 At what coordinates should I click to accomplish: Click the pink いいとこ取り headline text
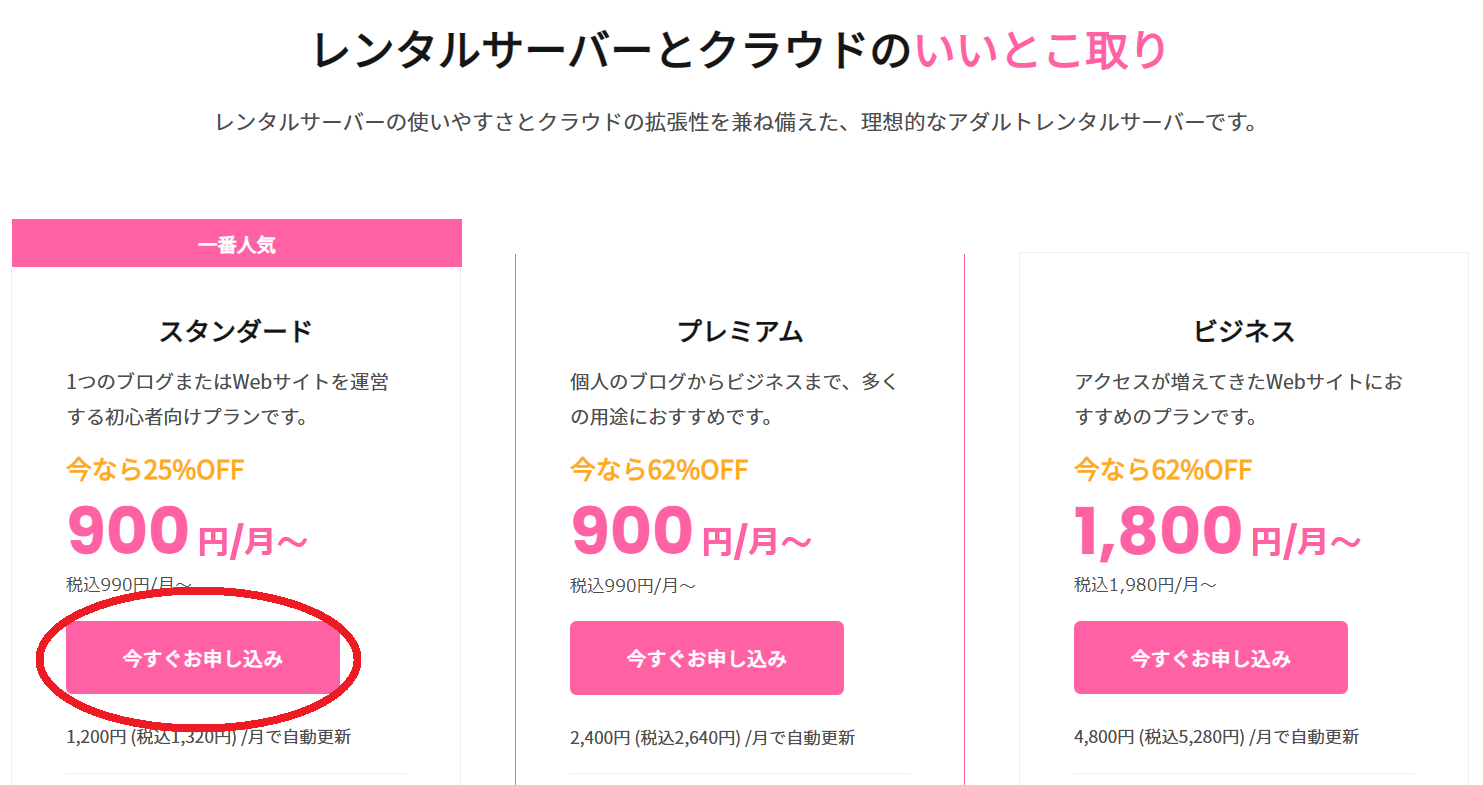[x=1040, y=51]
